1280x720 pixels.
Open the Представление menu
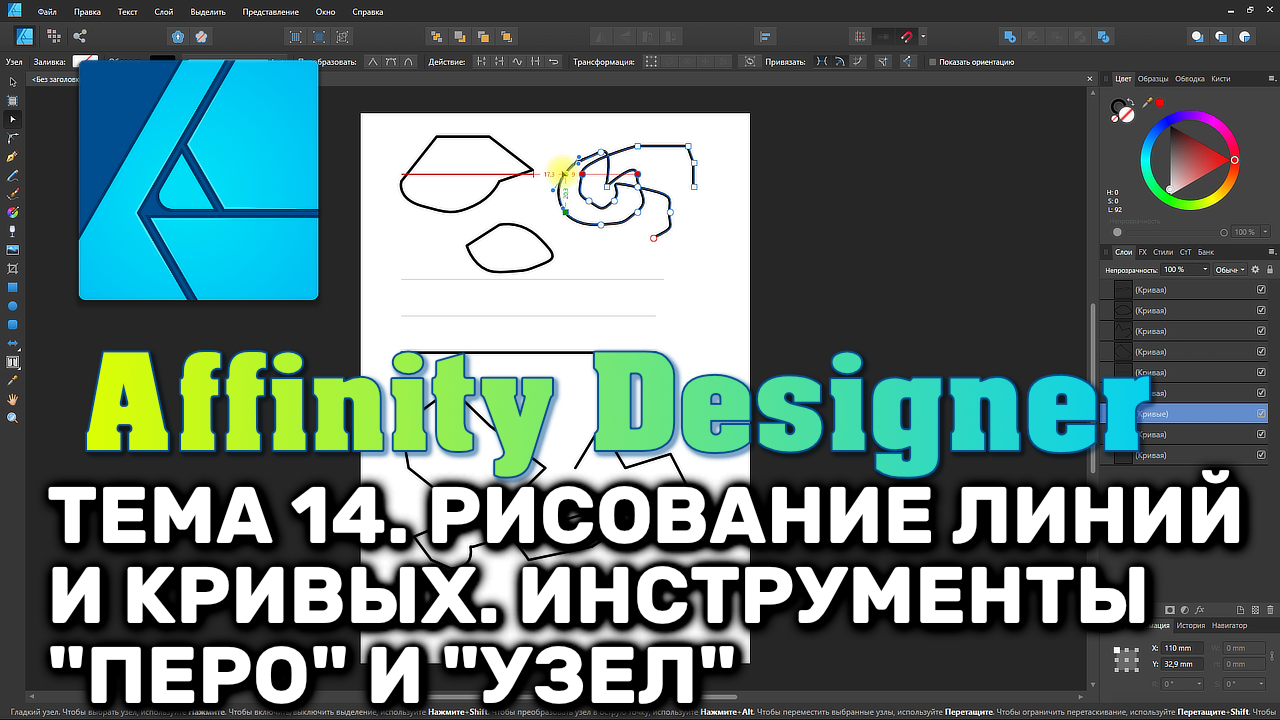(268, 13)
